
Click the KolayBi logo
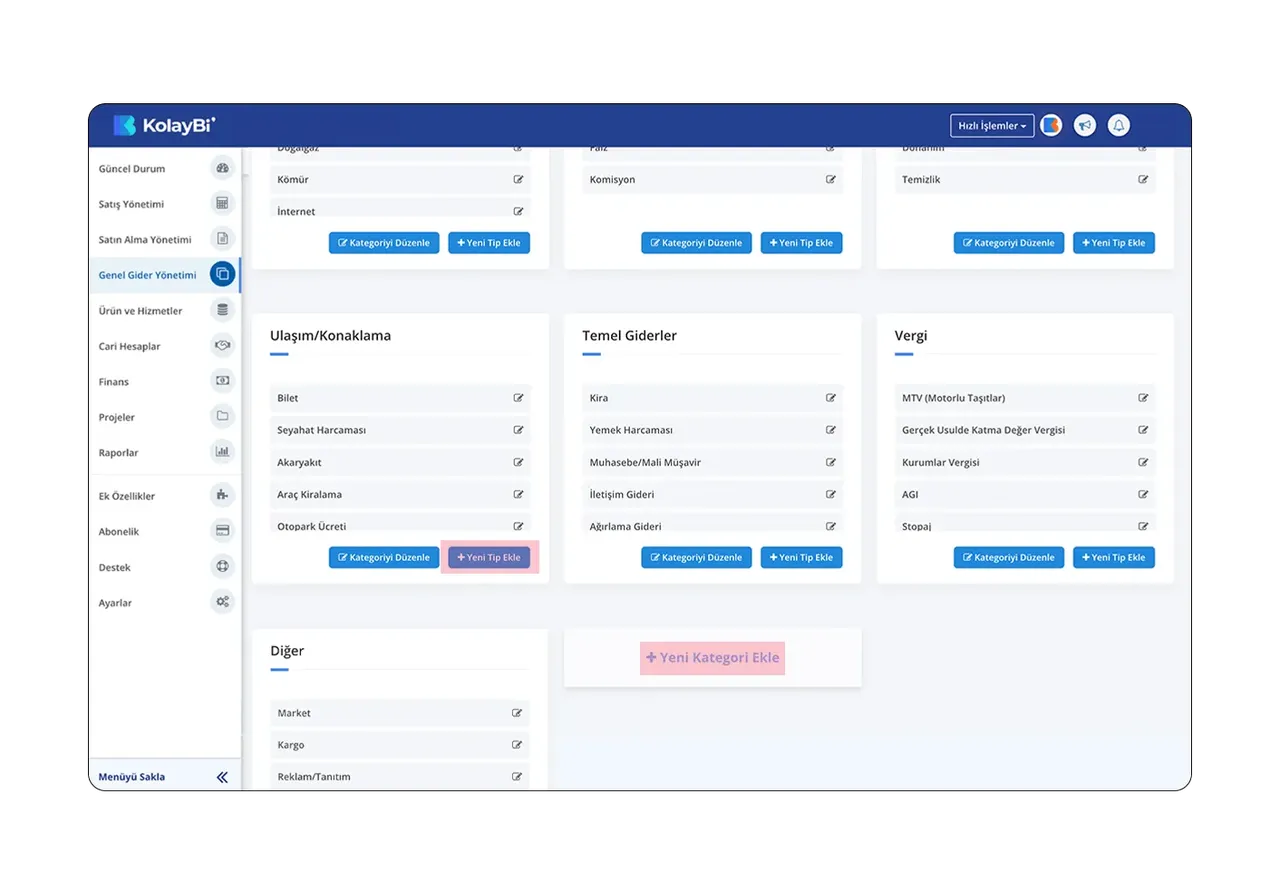click(164, 125)
